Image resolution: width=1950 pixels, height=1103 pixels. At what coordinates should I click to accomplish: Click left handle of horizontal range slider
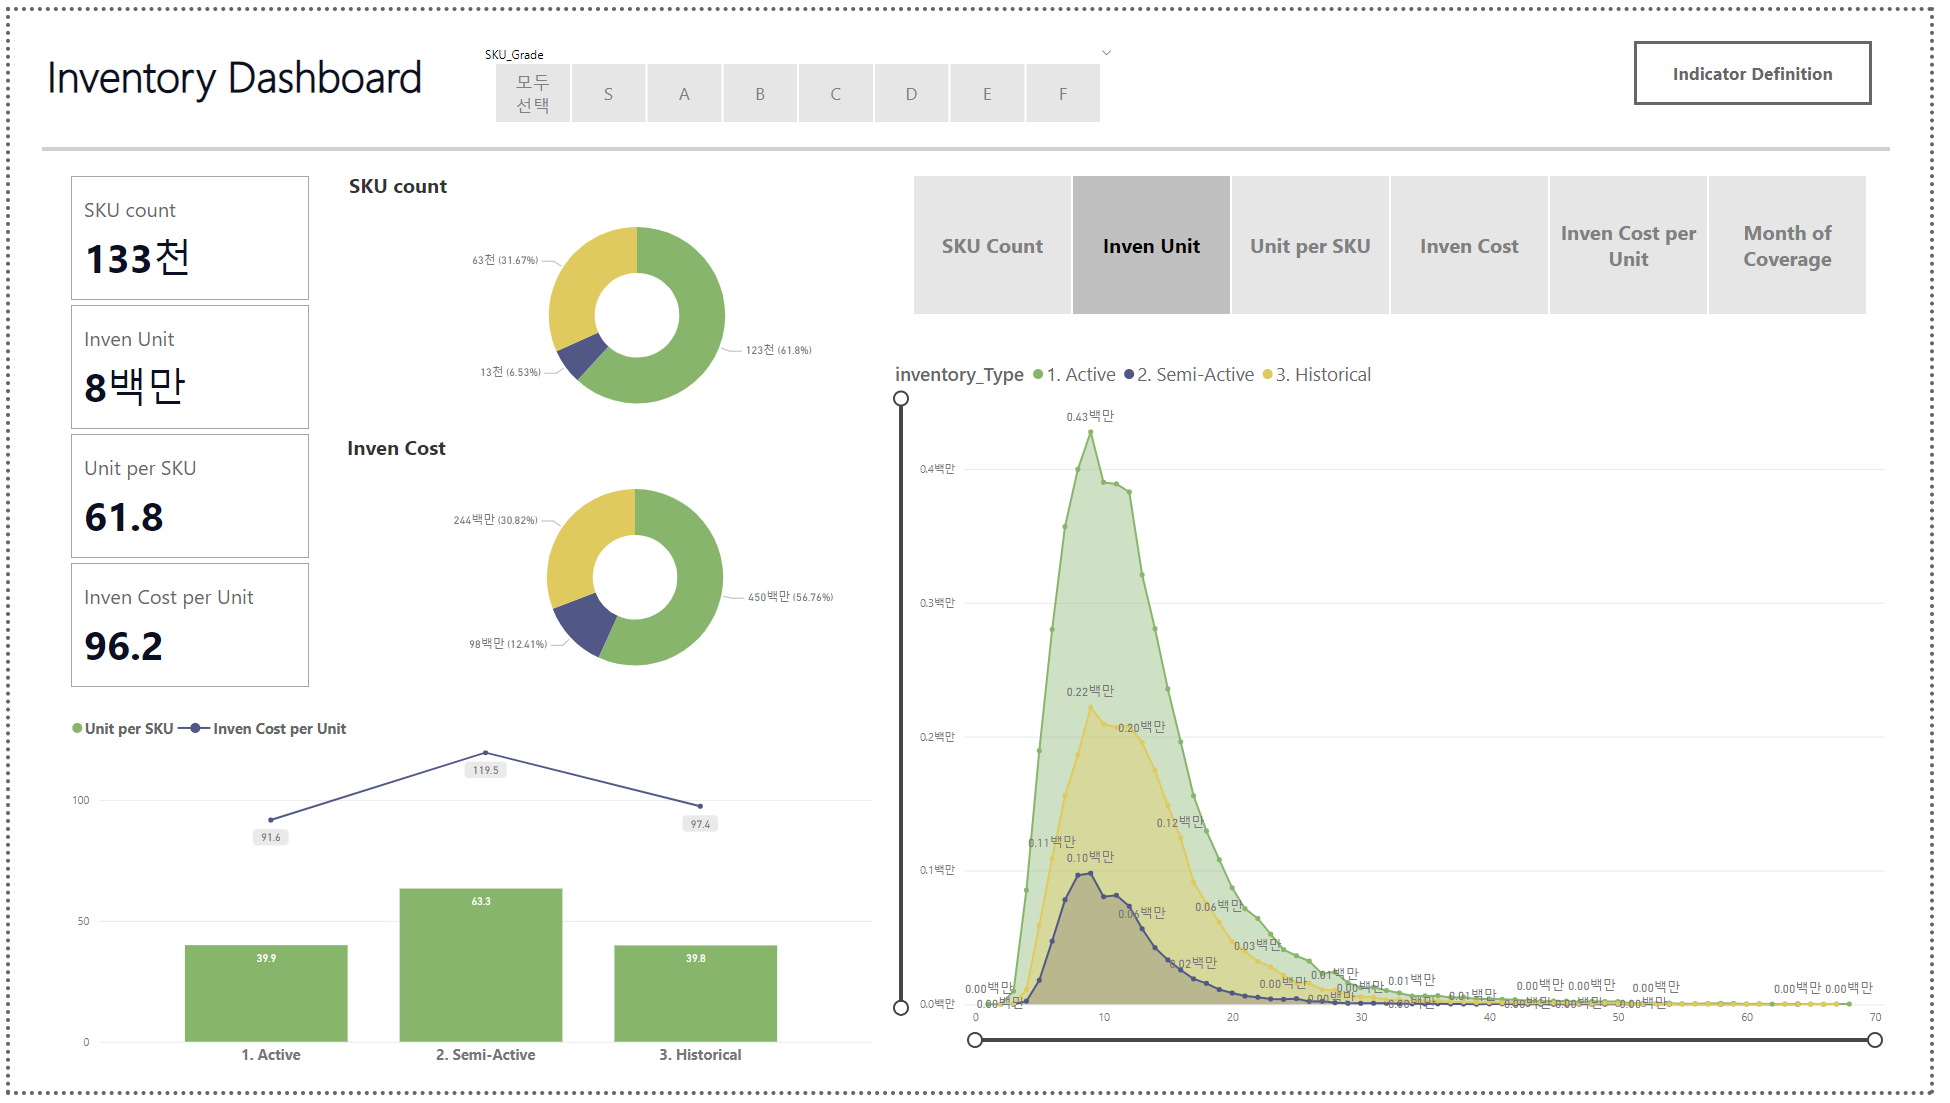[x=975, y=1040]
